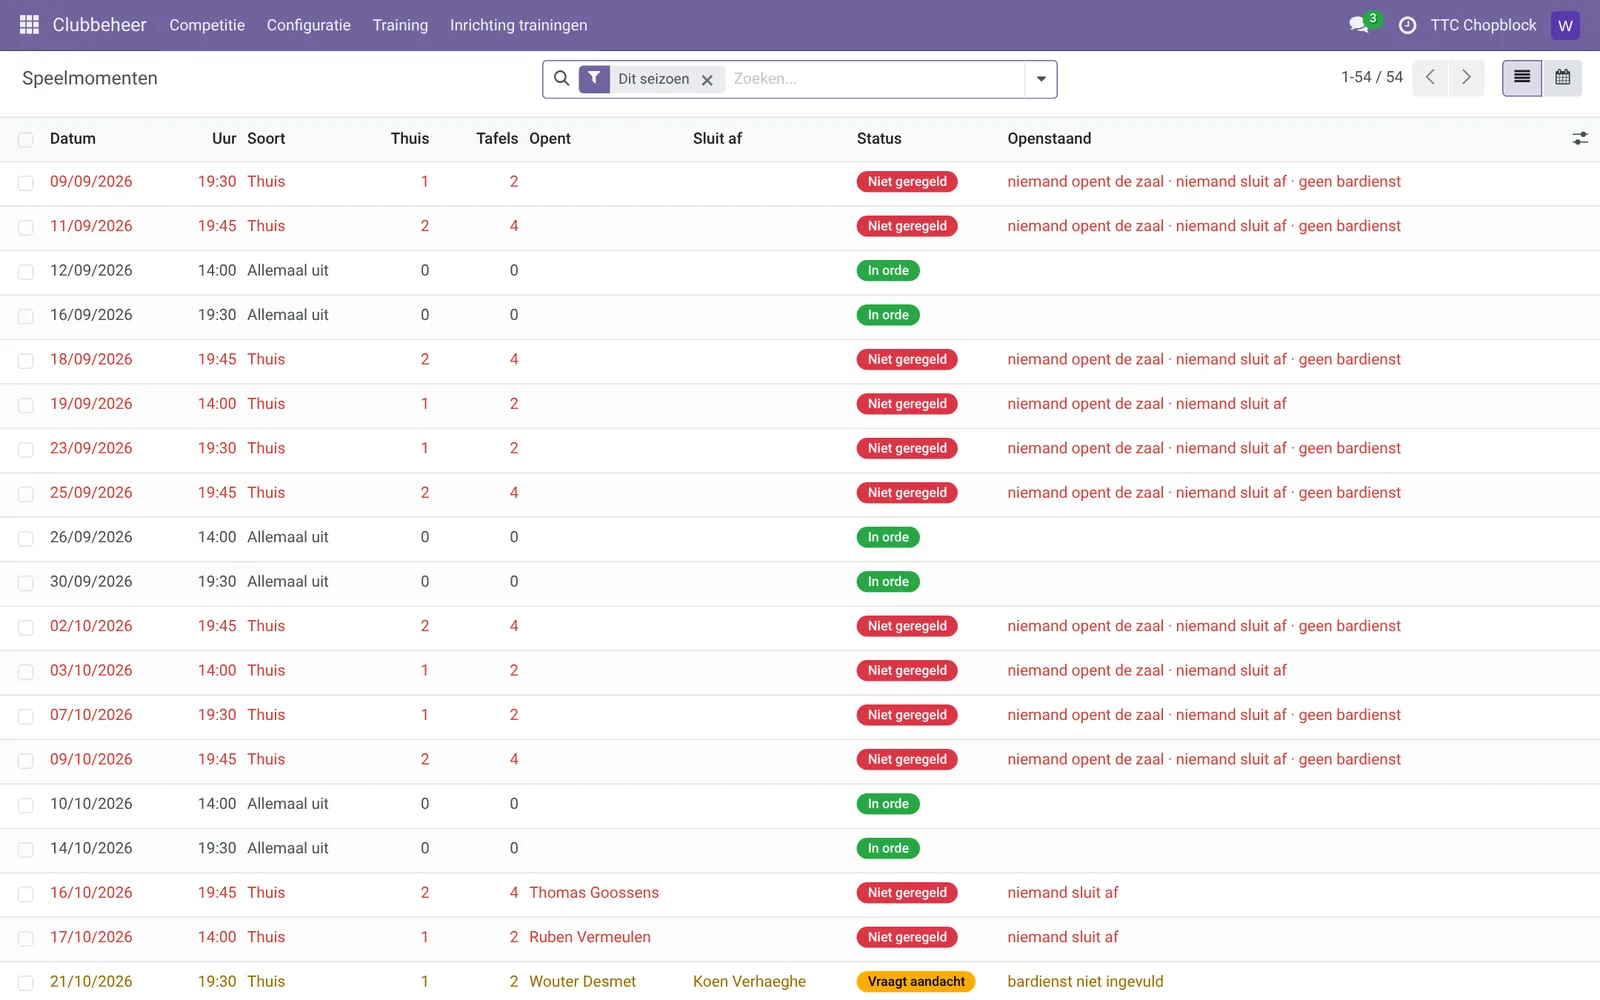1600x1000 pixels.
Task: Switch to list view
Action: pos(1522,78)
